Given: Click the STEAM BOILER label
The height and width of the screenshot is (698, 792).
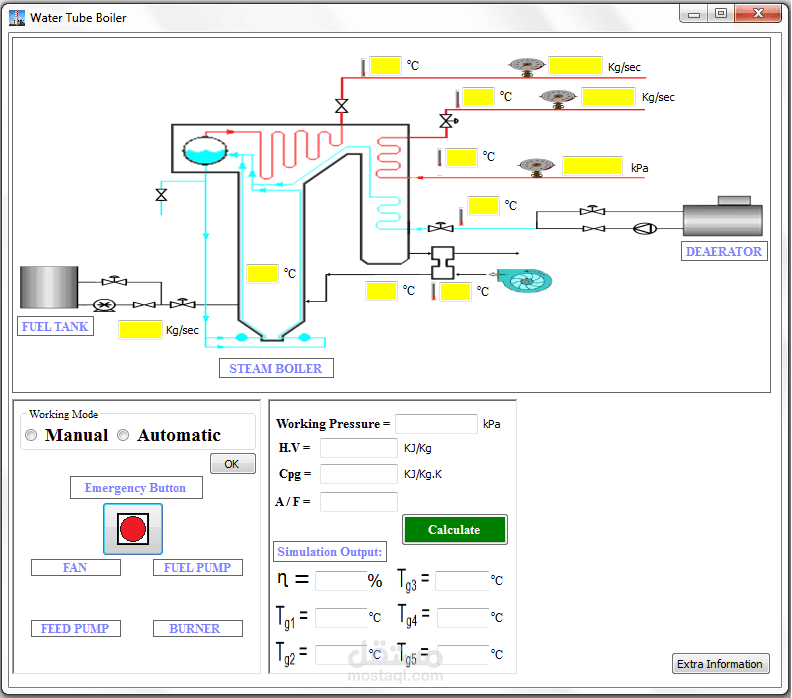Looking at the screenshot, I should click(x=276, y=368).
